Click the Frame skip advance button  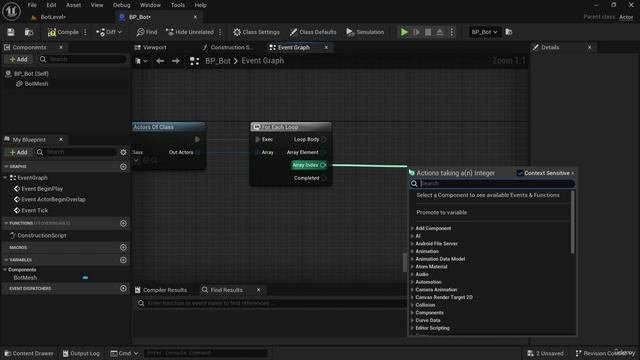point(416,32)
